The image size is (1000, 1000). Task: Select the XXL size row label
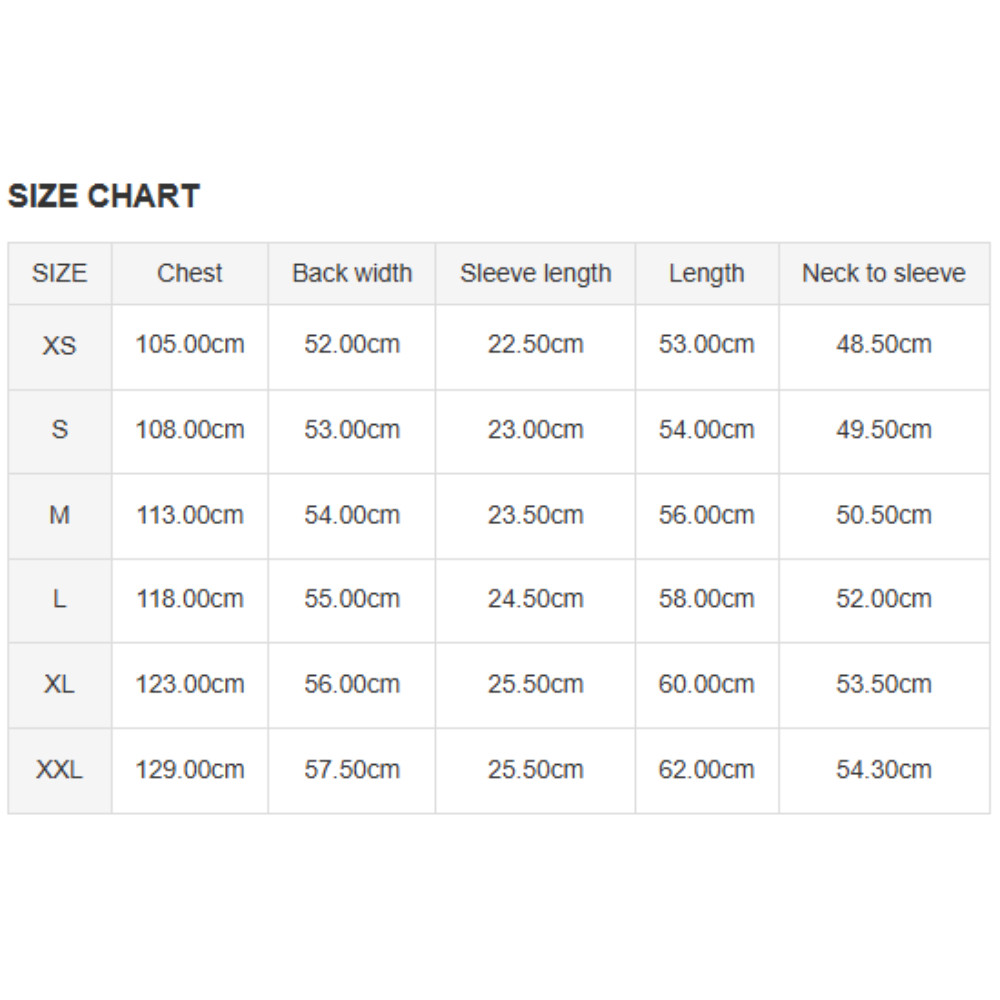pos(60,770)
